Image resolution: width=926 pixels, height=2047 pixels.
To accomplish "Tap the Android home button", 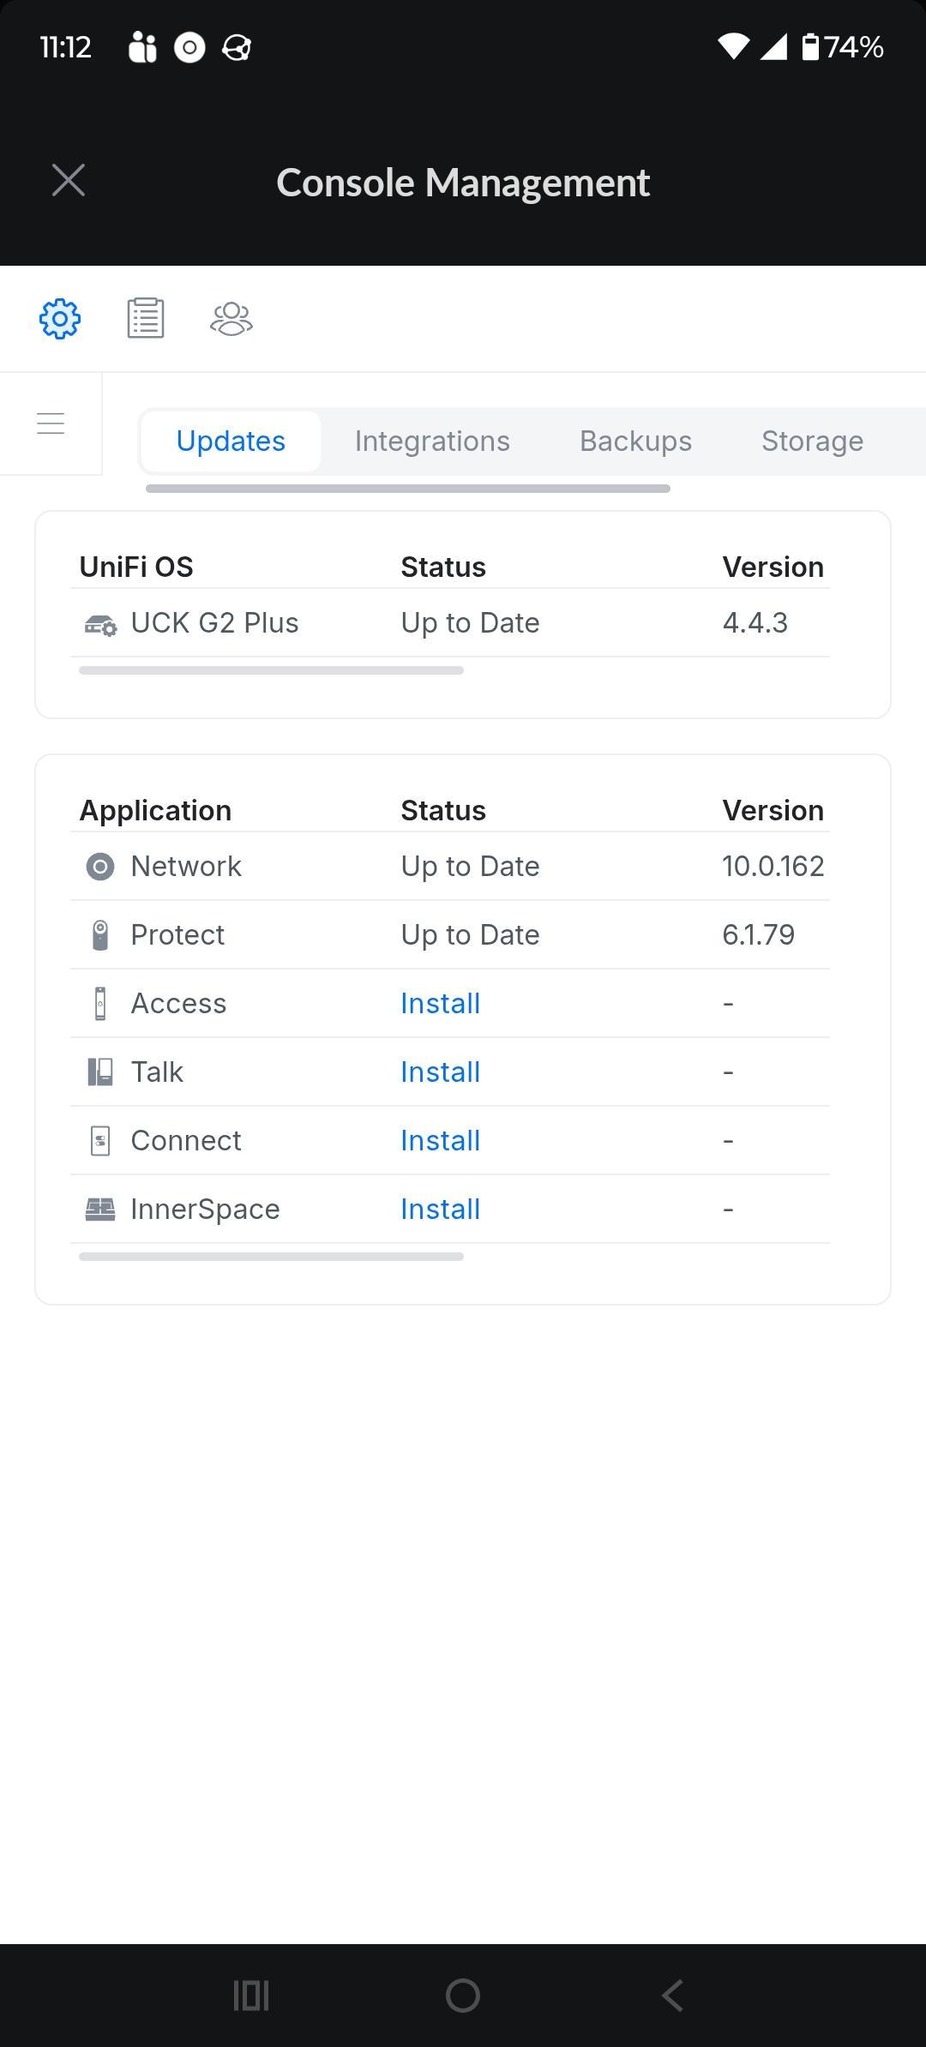I will click(x=463, y=1995).
